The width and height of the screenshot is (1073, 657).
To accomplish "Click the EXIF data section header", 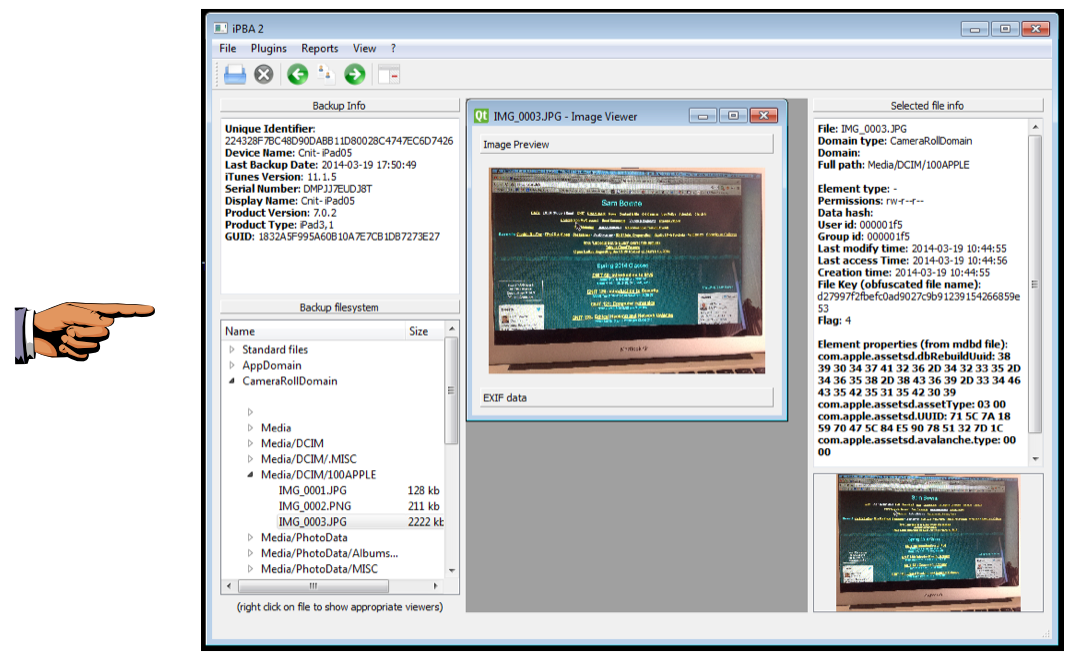I will coord(626,398).
